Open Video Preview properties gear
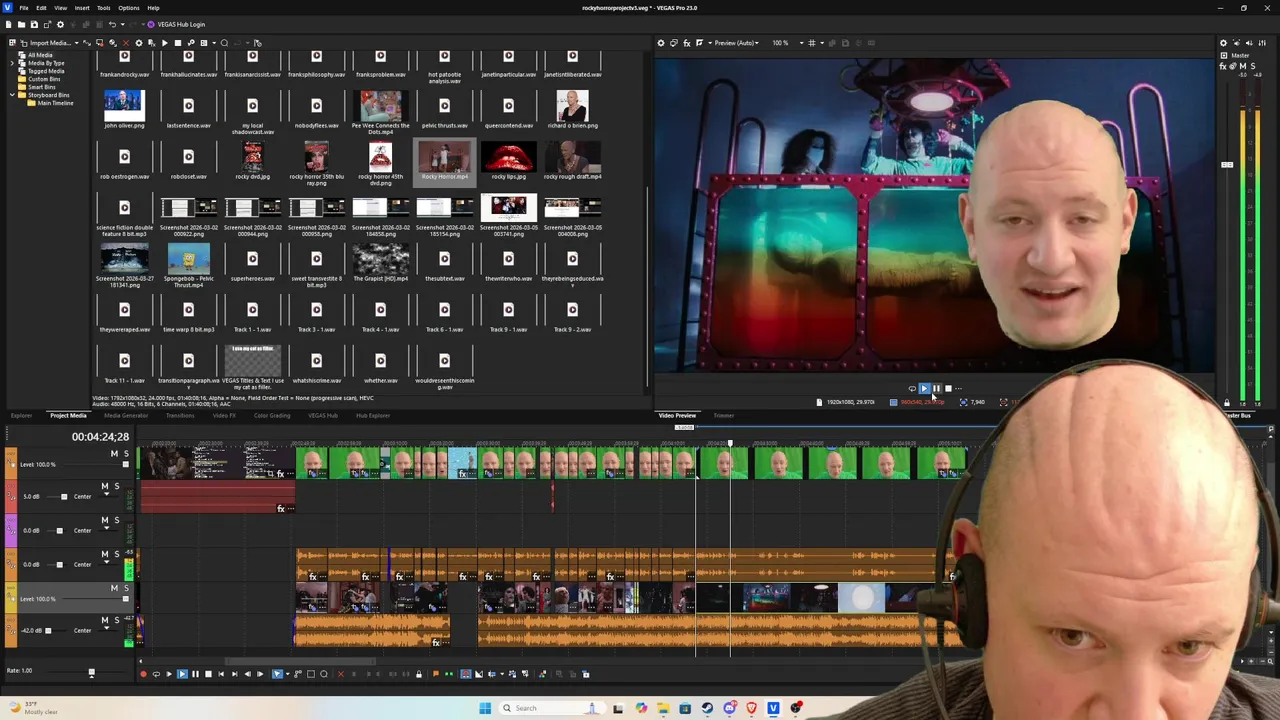 660,43
